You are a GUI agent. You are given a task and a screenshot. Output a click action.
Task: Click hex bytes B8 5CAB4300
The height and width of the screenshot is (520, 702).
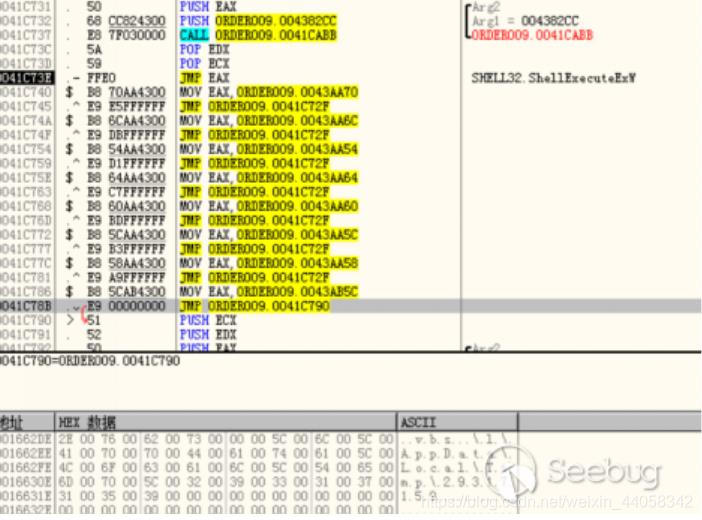pos(126,292)
